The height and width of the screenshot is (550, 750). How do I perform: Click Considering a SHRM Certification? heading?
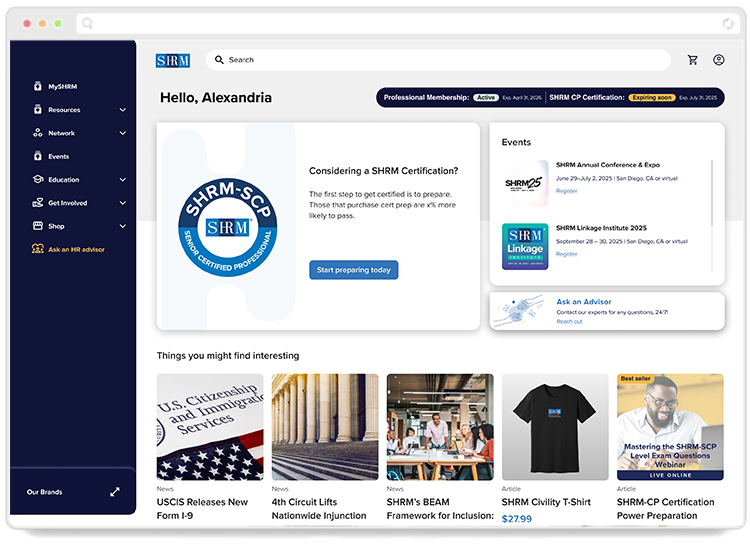384,171
